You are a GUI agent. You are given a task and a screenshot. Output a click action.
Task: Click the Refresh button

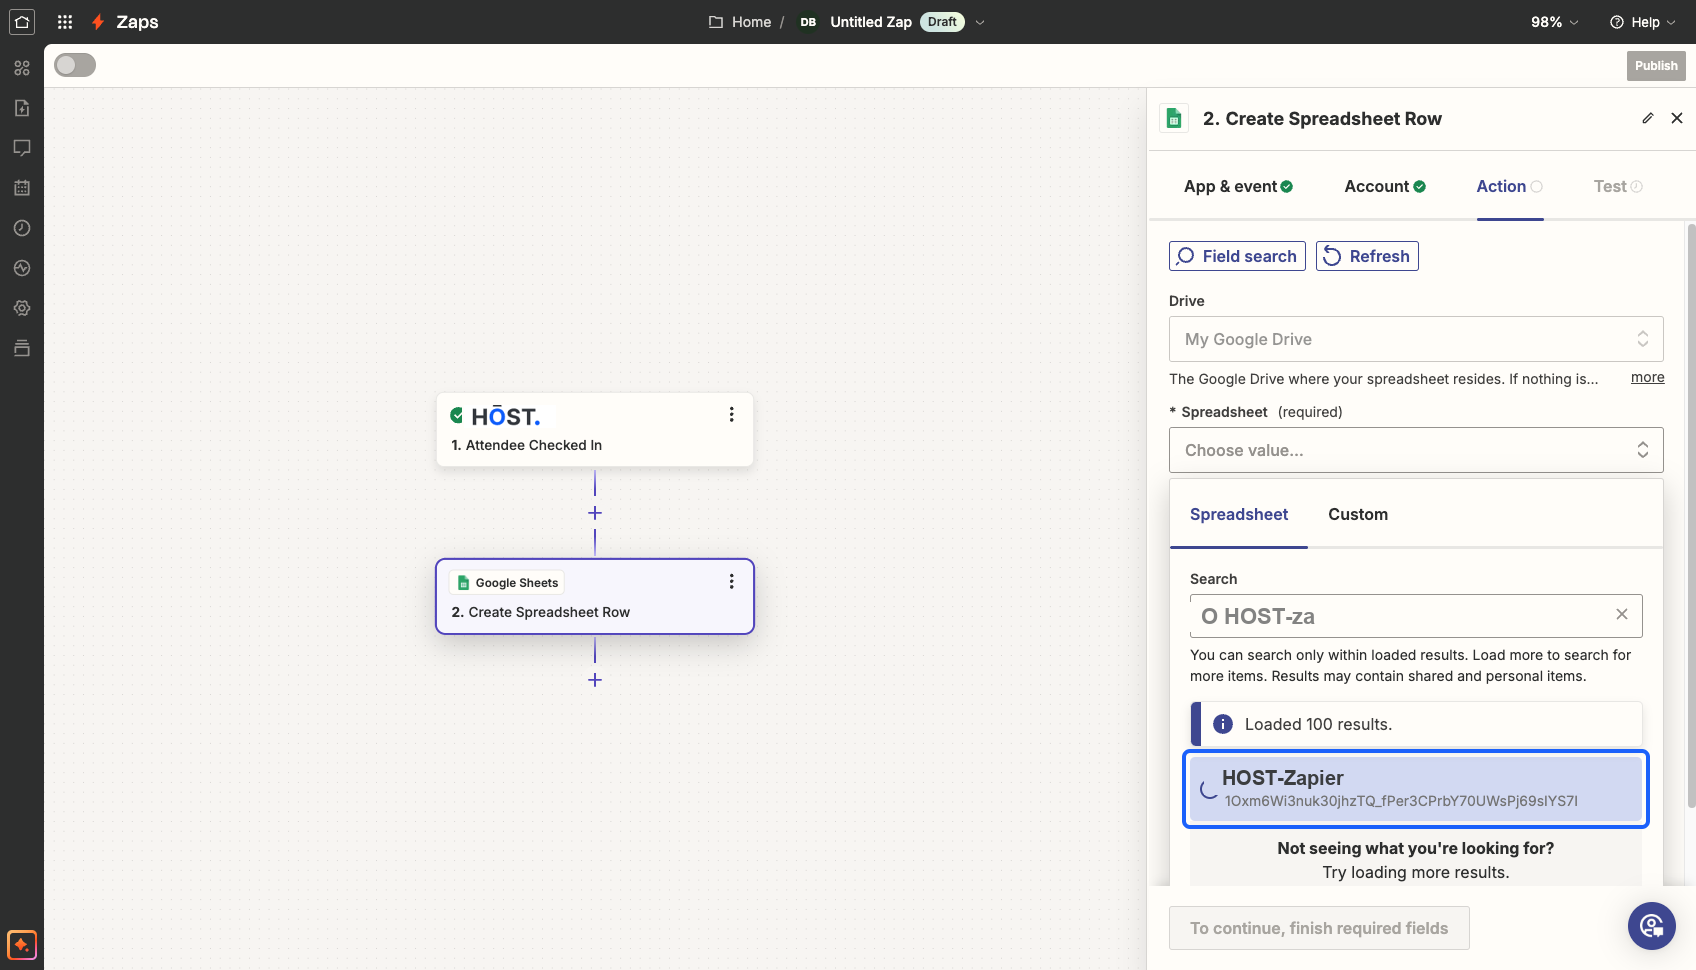(x=1367, y=256)
